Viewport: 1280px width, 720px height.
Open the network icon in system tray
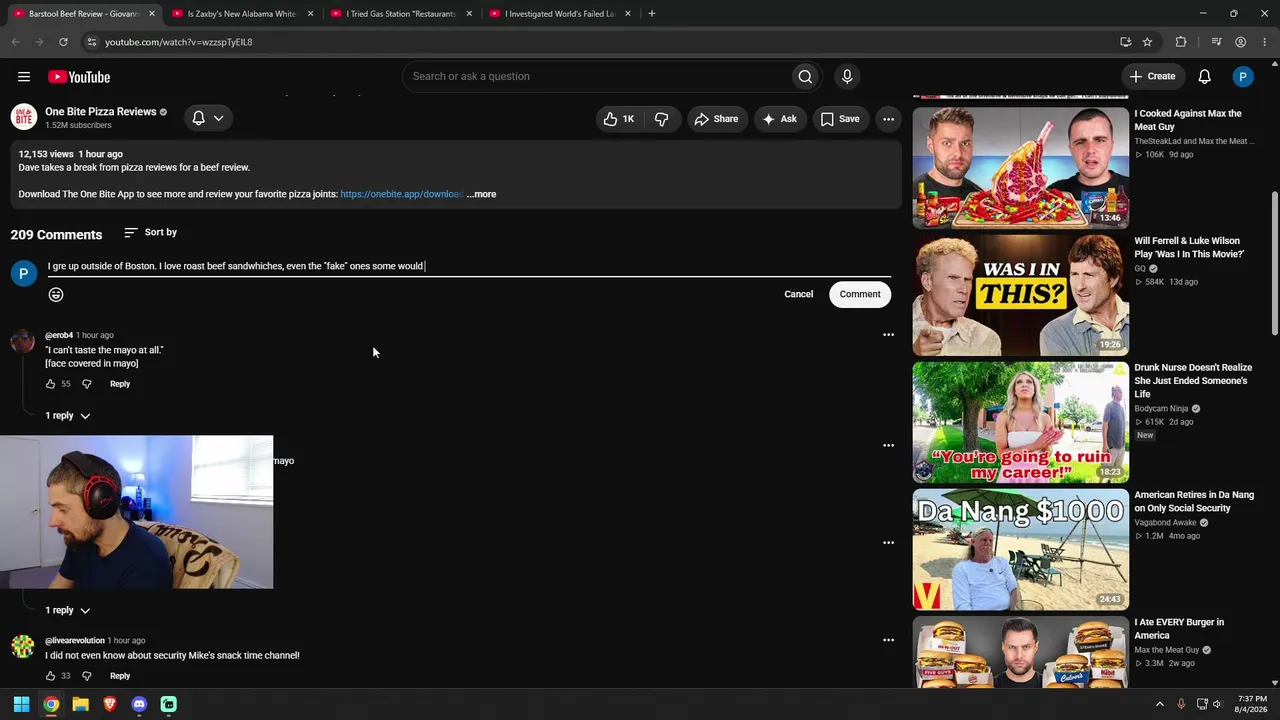tap(1202, 704)
